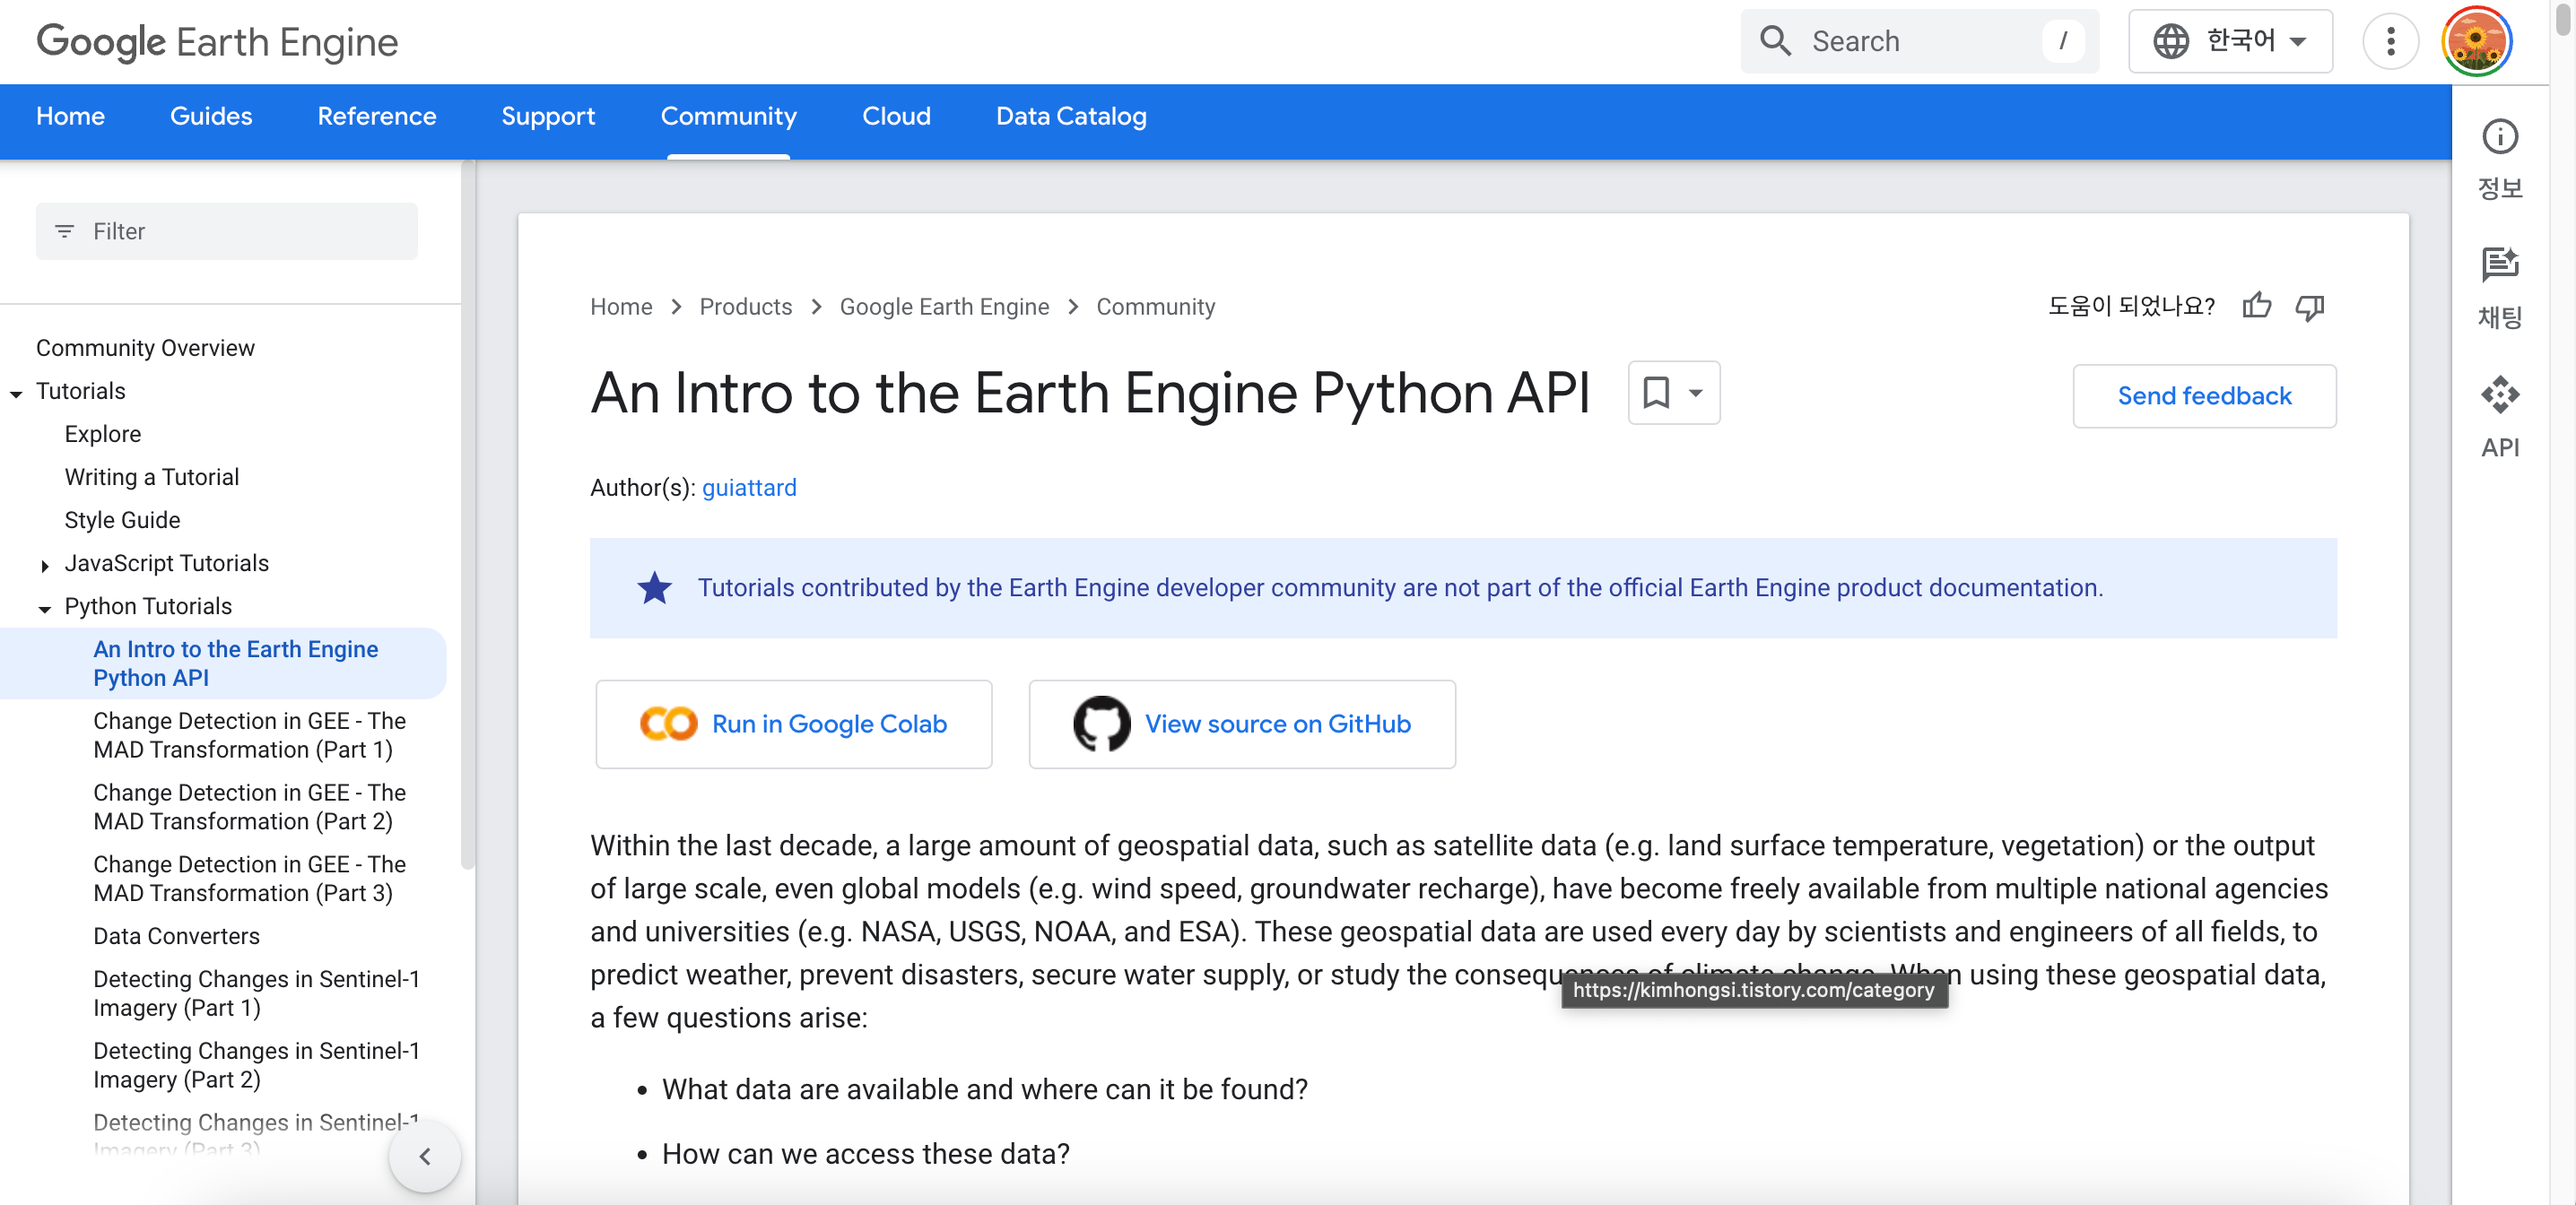The height and width of the screenshot is (1205, 2576).
Task: Open MAD Transformation (Part 2) tutorial
Action: [249, 806]
